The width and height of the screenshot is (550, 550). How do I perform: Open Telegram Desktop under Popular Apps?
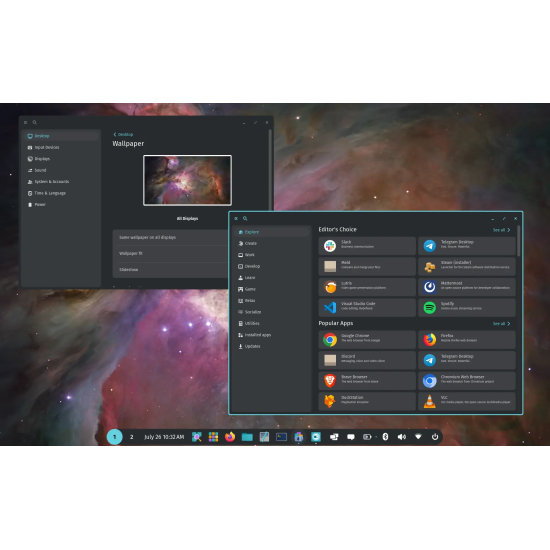point(467,360)
